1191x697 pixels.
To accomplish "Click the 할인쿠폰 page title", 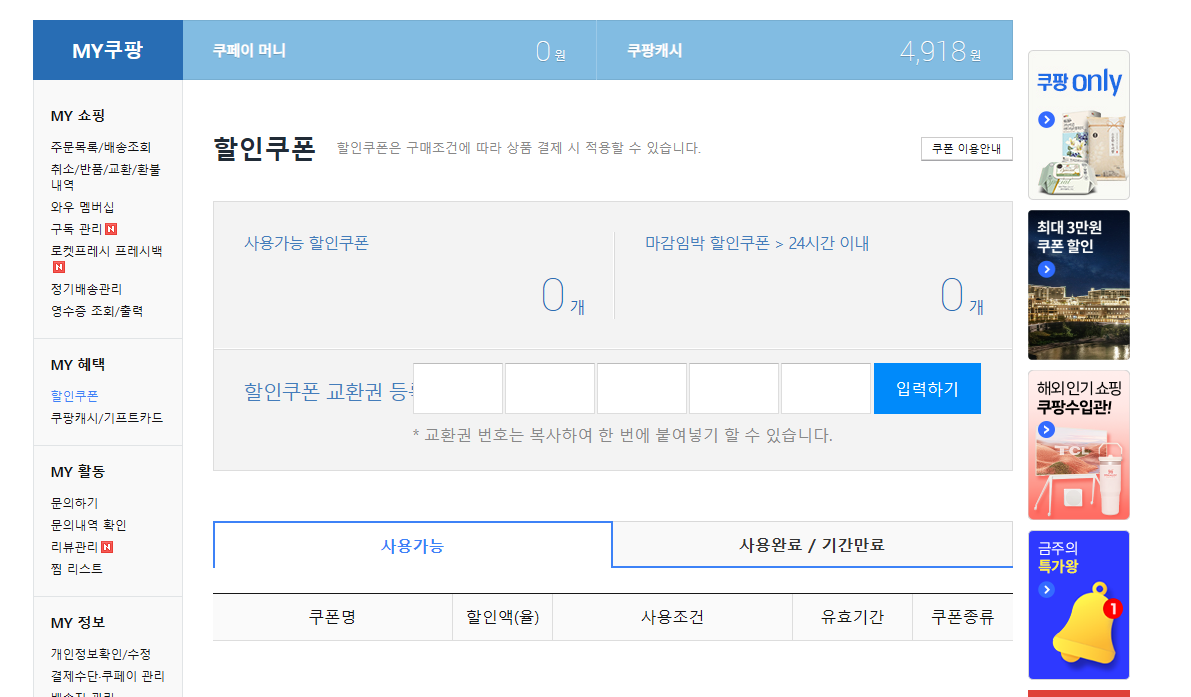I will tap(264, 148).
